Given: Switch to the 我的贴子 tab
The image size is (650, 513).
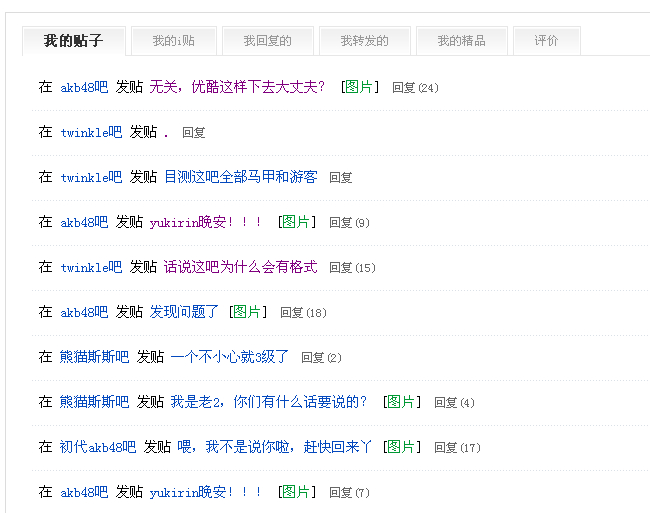Looking at the screenshot, I should pos(74,41).
